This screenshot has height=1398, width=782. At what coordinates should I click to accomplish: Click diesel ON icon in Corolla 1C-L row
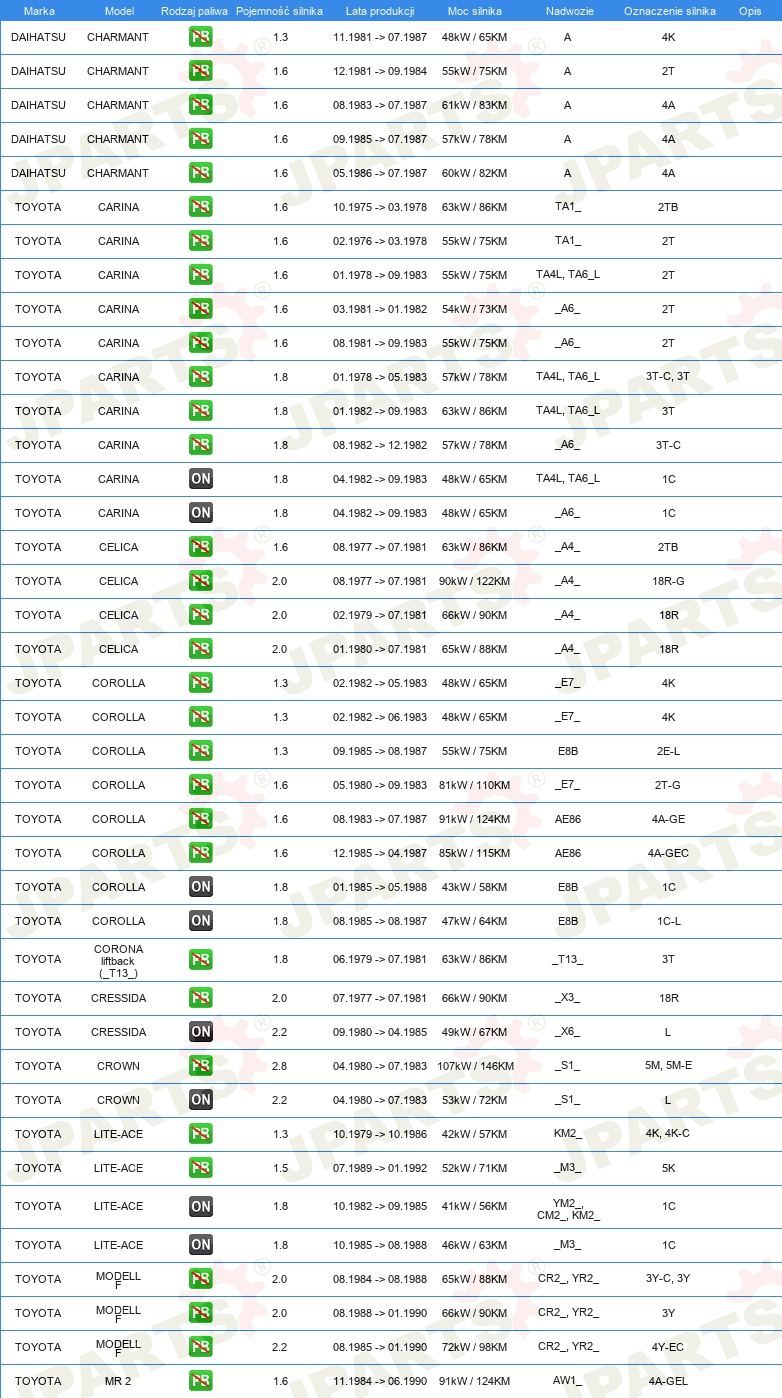(201, 921)
